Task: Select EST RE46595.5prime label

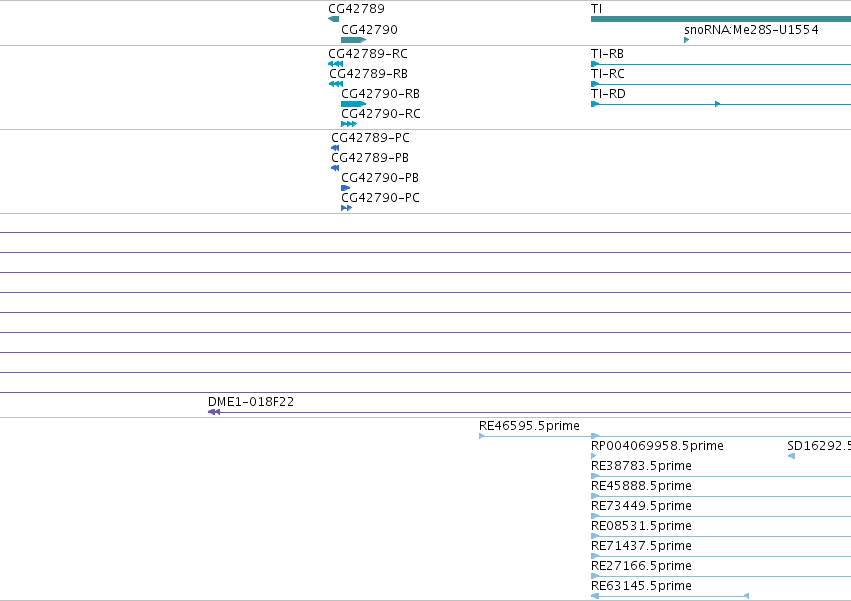Action: tap(529, 426)
